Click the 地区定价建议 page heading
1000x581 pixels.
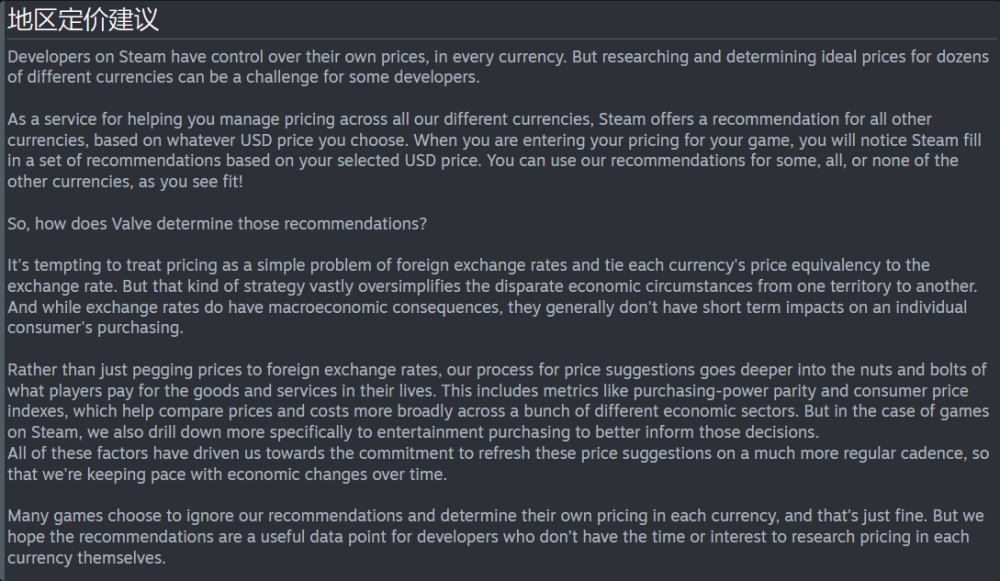point(83,19)
